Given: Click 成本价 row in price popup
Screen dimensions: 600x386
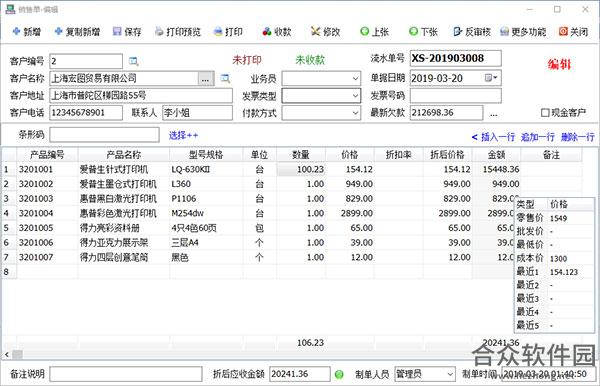Looking at the screenshot, I should click(x=554, y=259).
